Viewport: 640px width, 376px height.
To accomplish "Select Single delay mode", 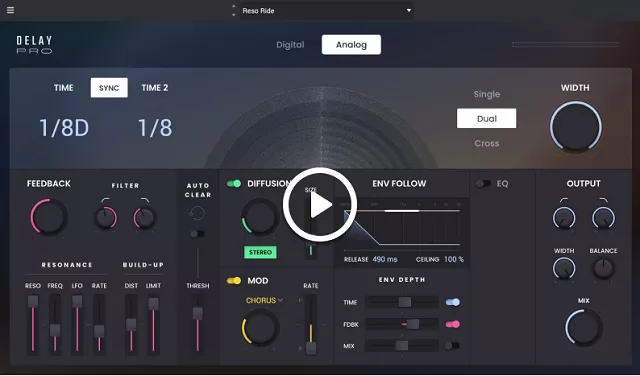I will pyautogui.click(x=487, y=94).
